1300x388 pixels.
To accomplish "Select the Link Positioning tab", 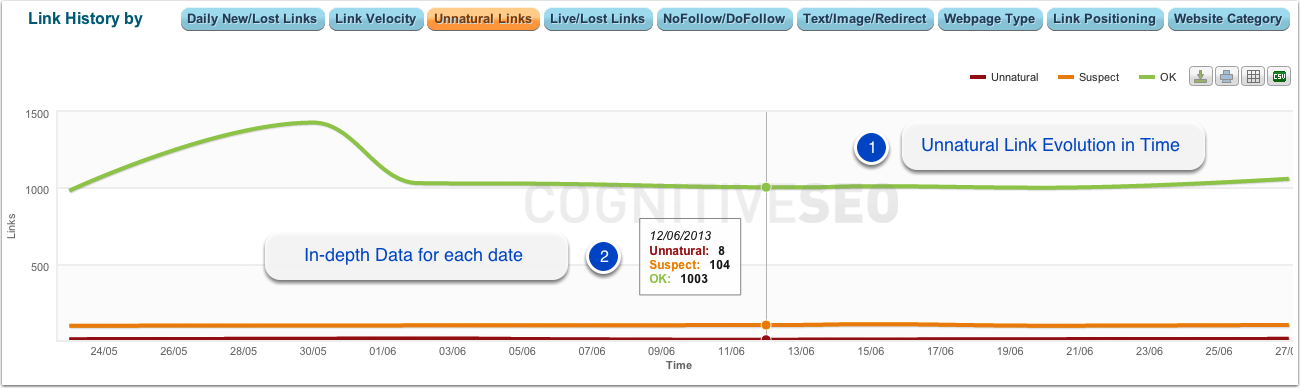I will tap(1105, 19).
